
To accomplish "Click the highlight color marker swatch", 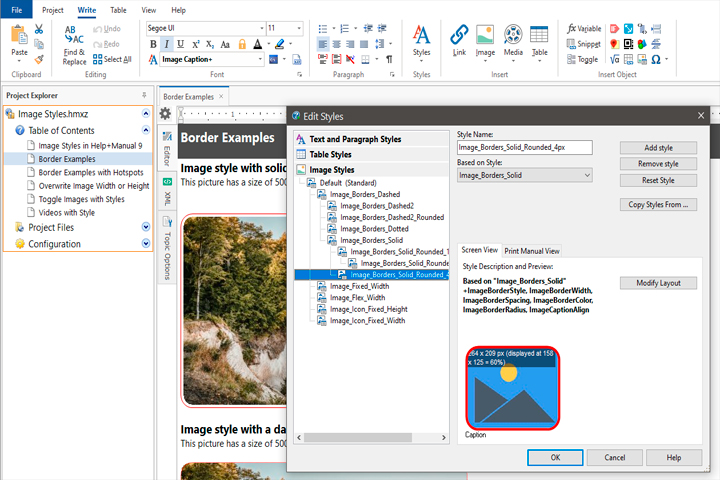I will coord(280,44).
